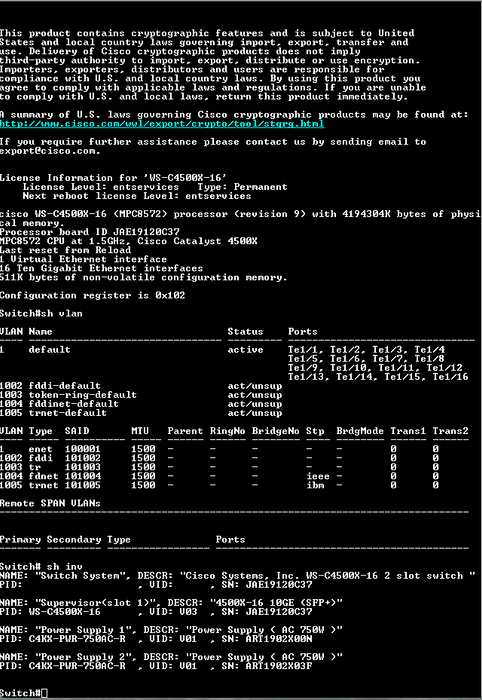Click the 'ibm' Stp value

(315, 485)
